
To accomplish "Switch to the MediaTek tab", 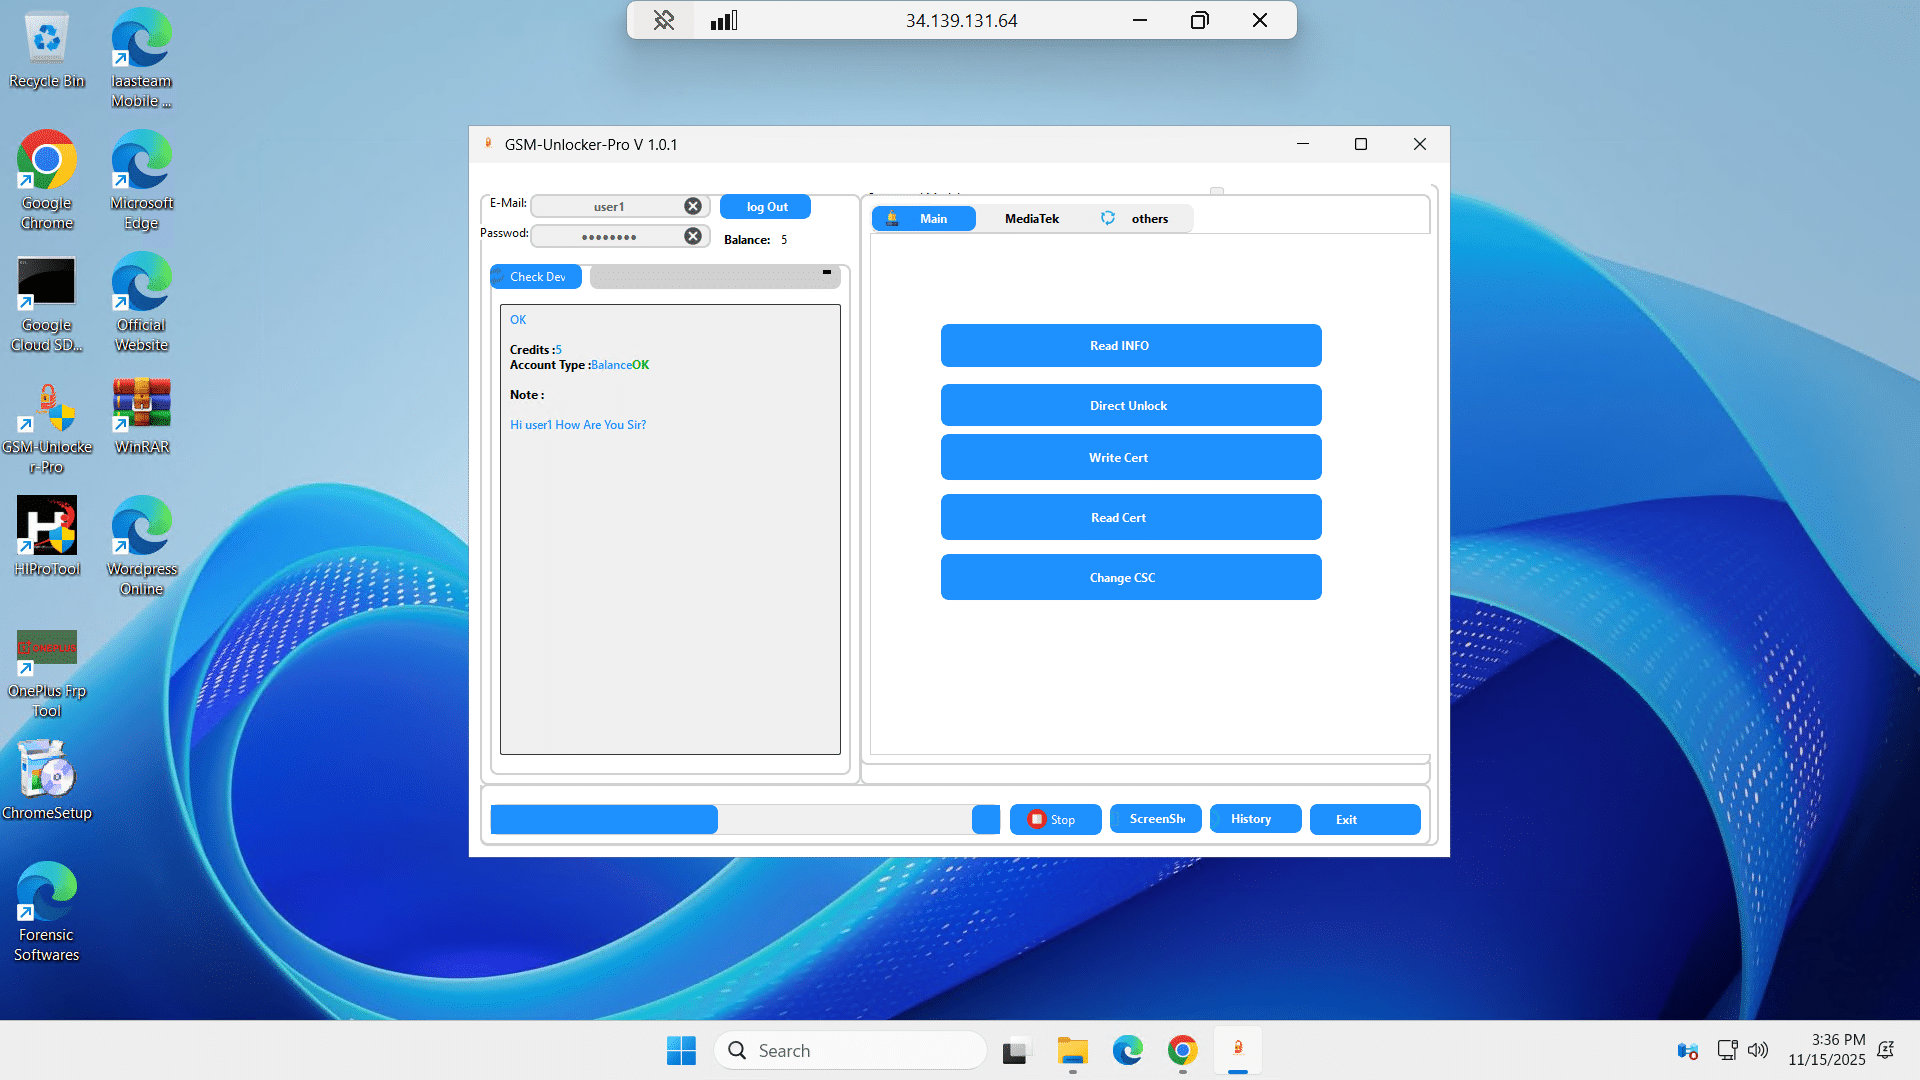I will click(1031, 219).
